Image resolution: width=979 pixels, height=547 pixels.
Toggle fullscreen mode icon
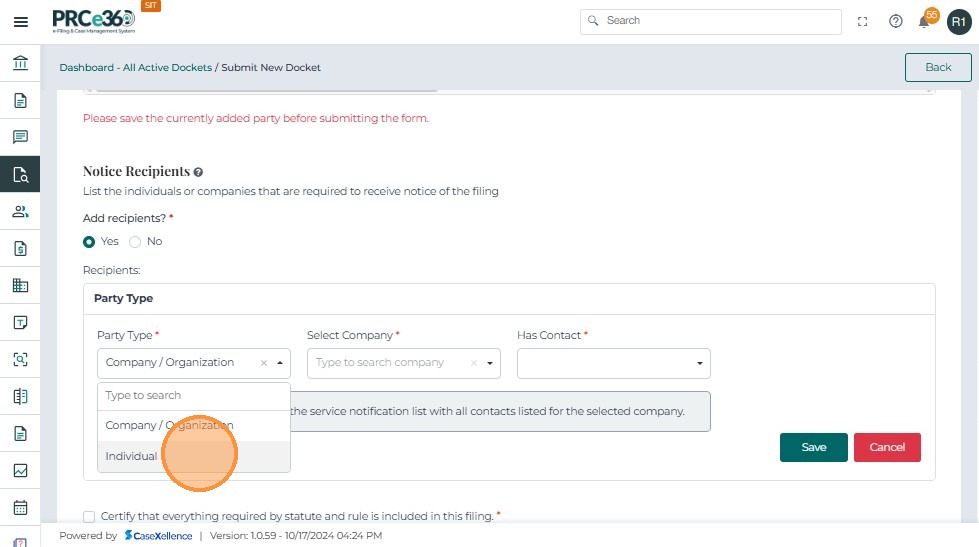click(863, 21)
